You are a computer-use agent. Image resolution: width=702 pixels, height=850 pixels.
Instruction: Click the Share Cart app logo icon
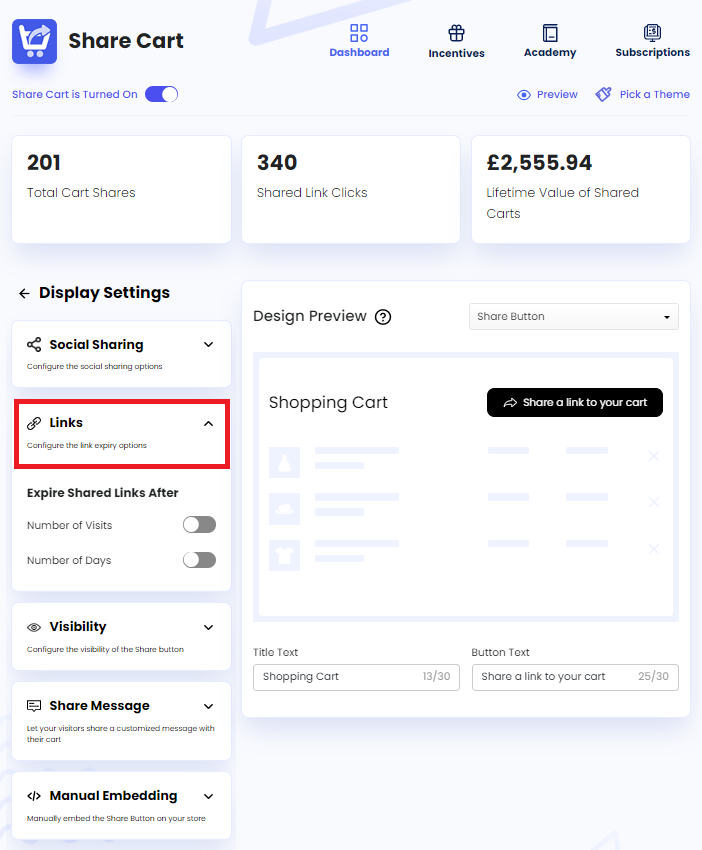[33, 41]
